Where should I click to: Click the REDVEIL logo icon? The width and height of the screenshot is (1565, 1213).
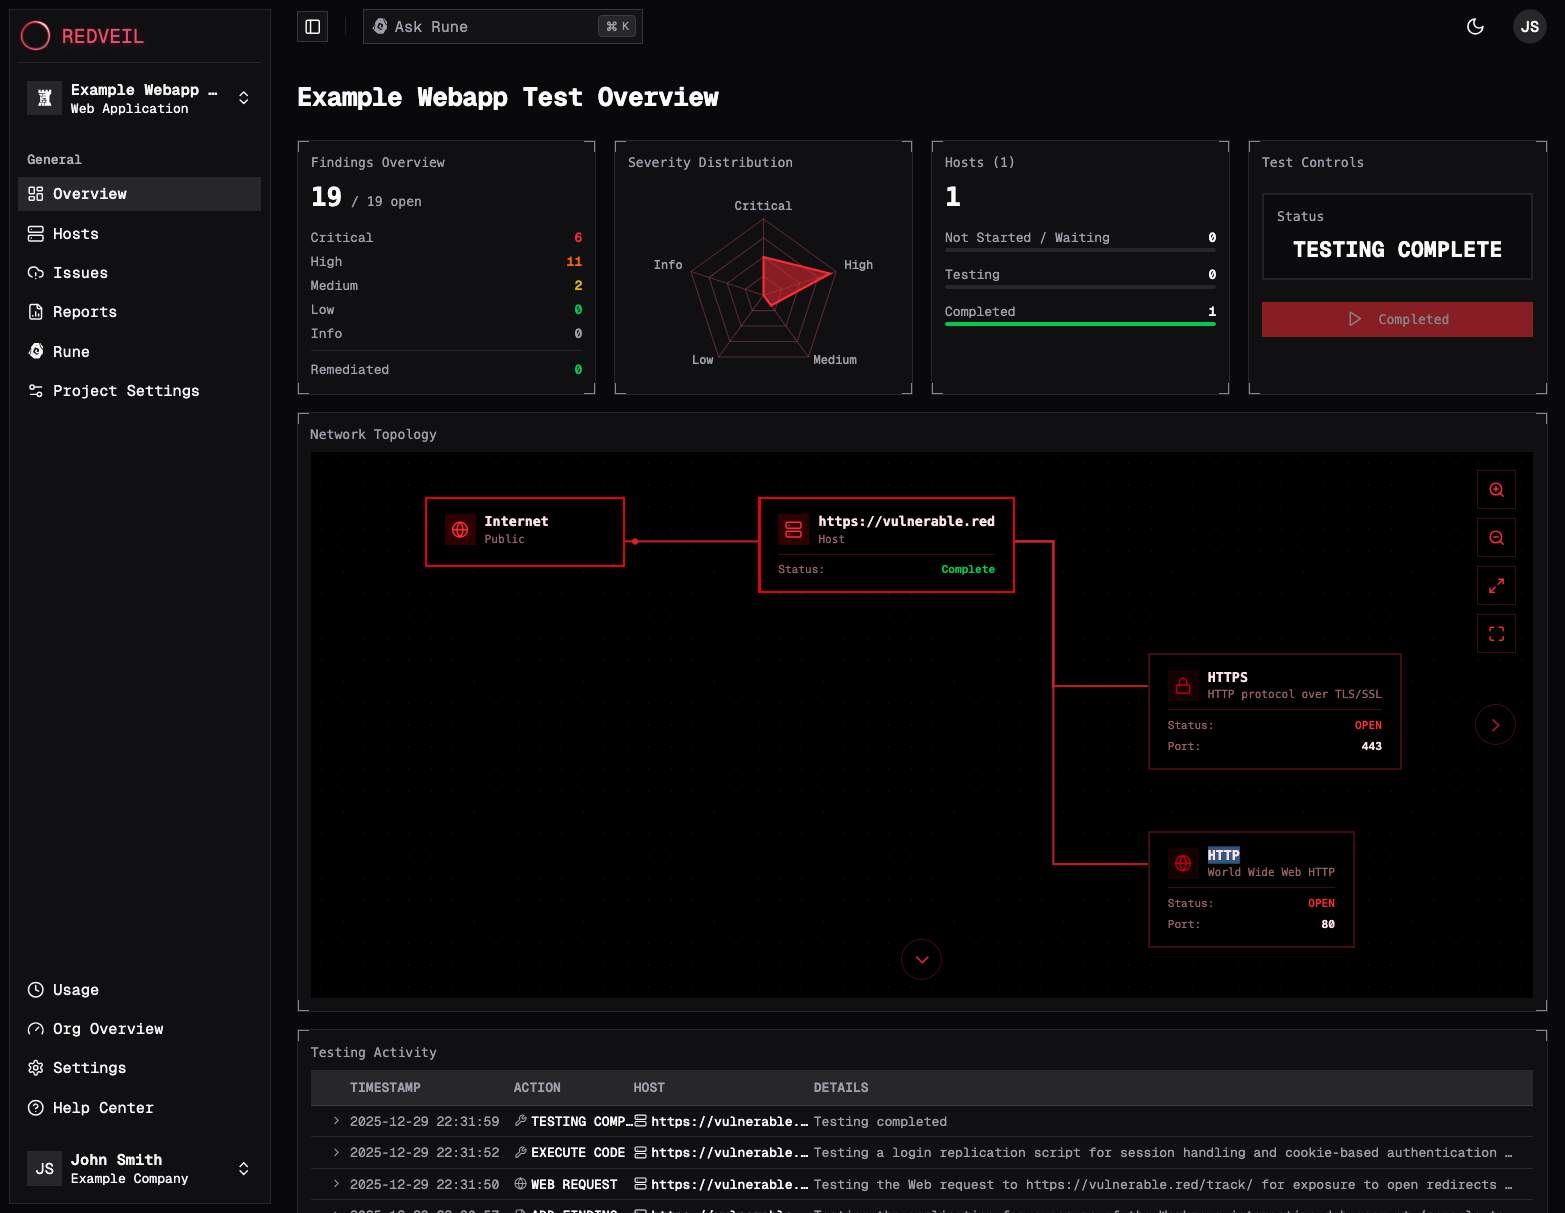tap(35, 35)
